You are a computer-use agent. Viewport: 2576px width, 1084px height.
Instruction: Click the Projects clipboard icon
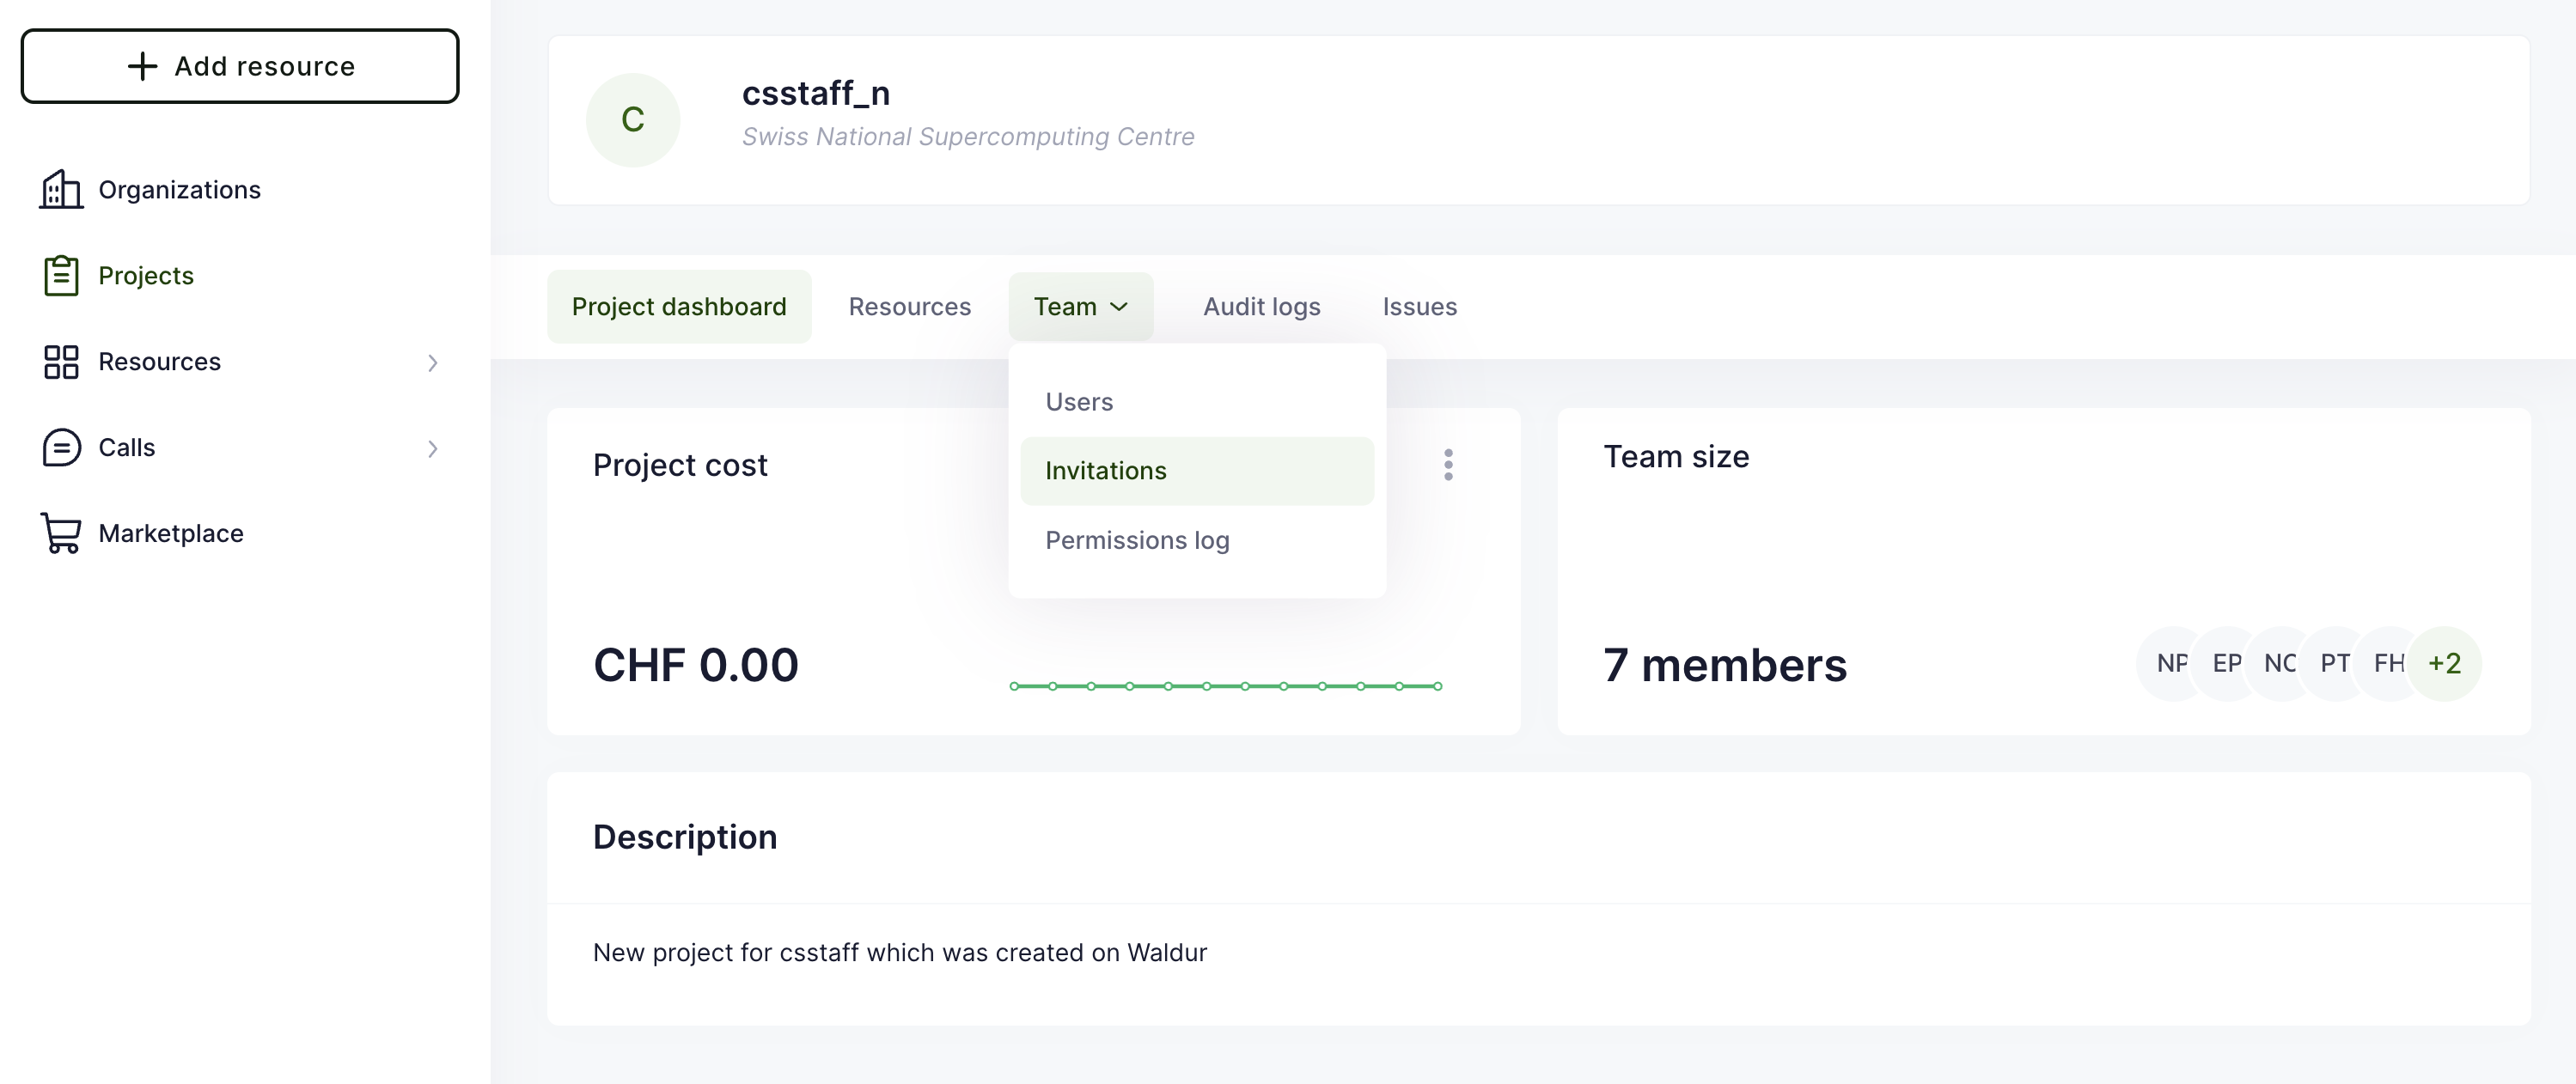point(61,275)
